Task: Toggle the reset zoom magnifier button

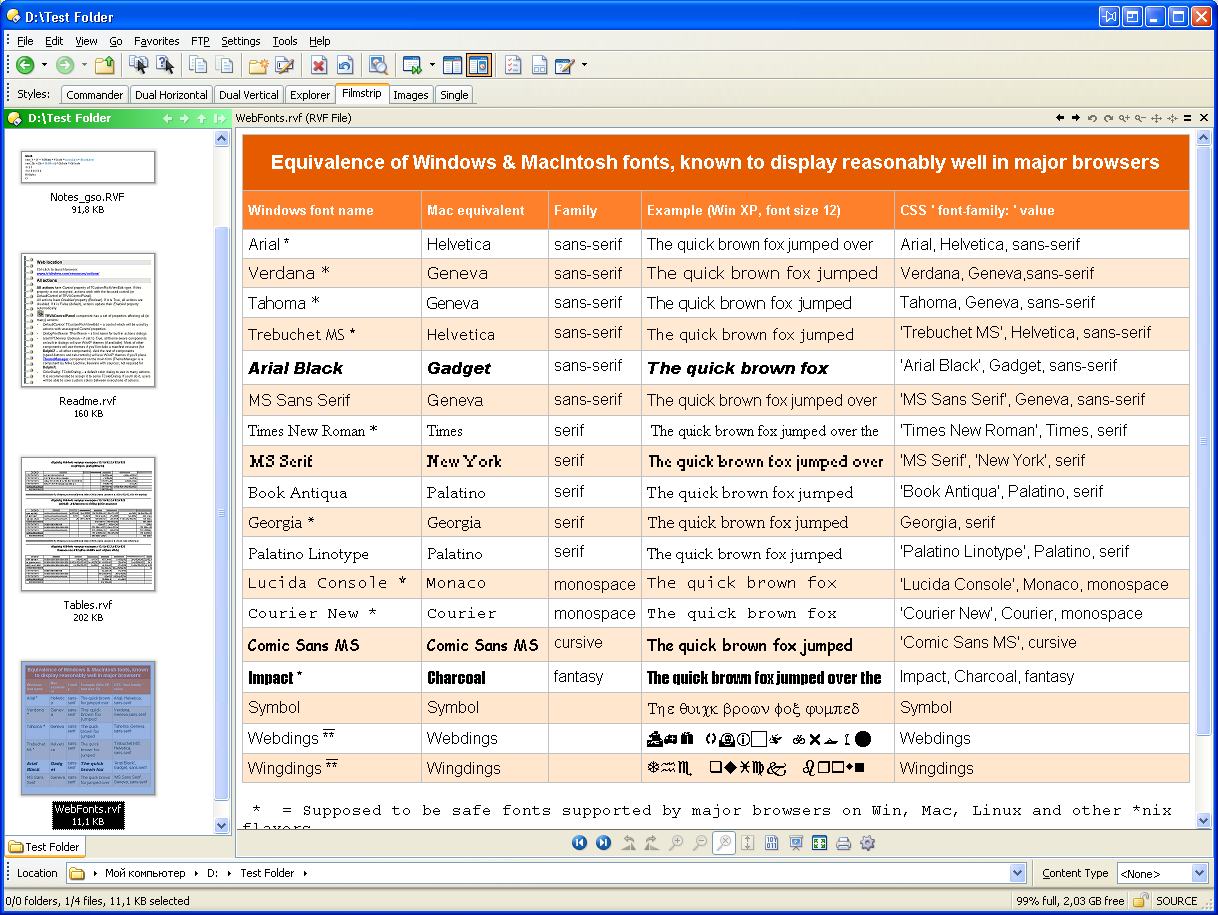Action: (x=724, y=843)
